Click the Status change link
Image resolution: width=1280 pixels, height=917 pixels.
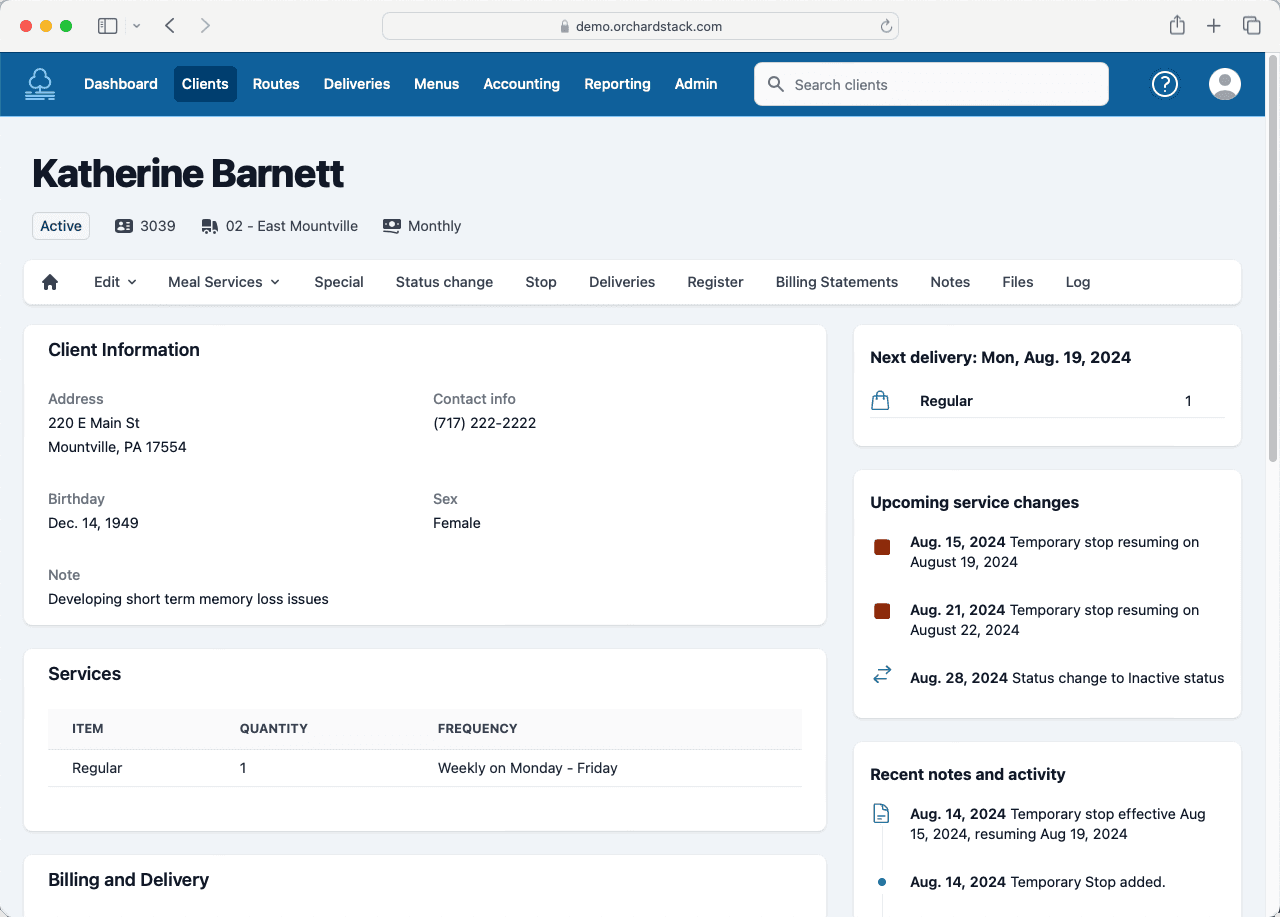point(444,282)
